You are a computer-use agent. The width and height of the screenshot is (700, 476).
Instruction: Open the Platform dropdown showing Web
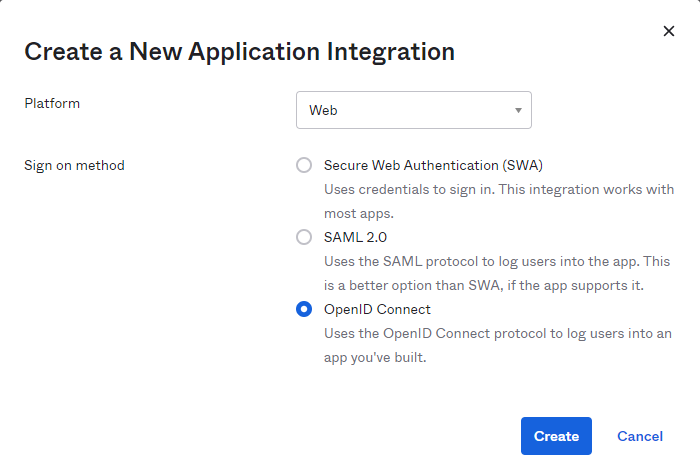(x=413, y=110)
